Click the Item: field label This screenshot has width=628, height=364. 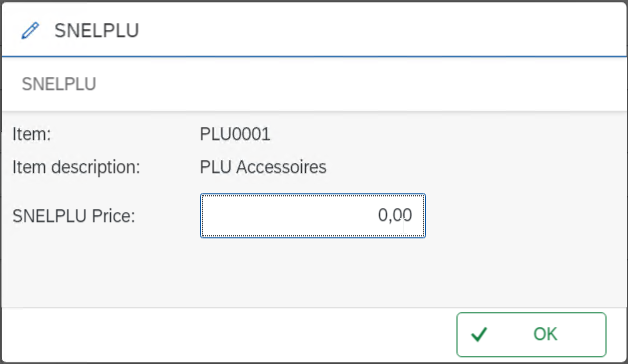point(32,134)
